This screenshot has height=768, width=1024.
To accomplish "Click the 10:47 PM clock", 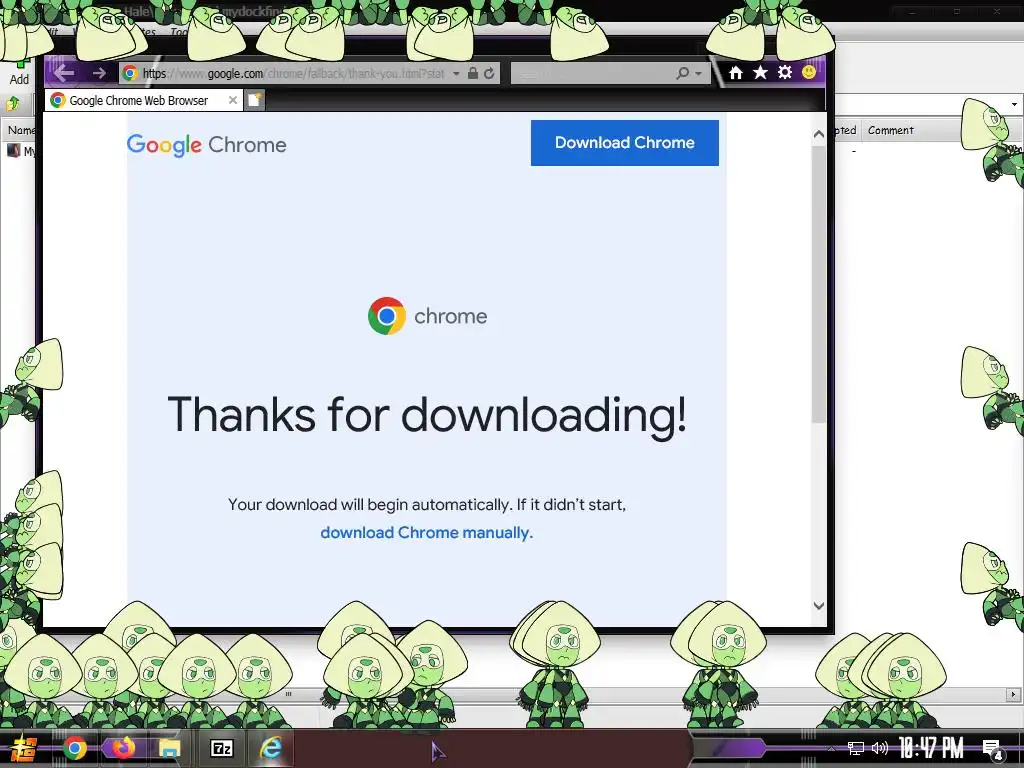I will click(931, 748).
